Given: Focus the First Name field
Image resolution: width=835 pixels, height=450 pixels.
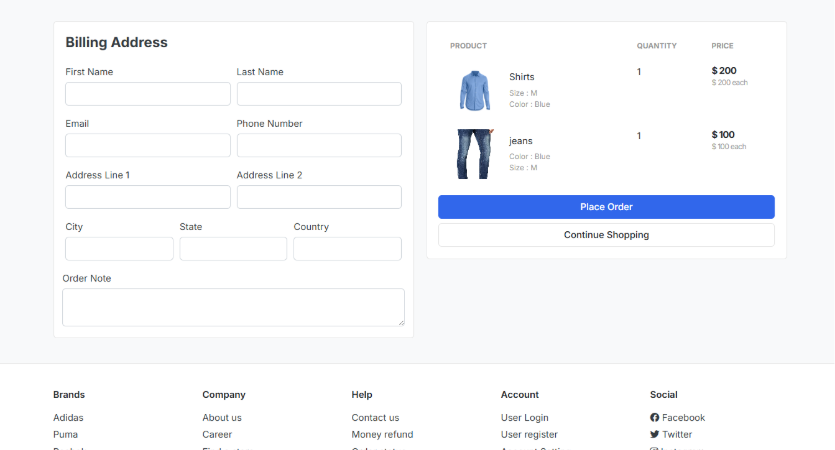Looking at the screenshot, I should click(x=148, y=94).
